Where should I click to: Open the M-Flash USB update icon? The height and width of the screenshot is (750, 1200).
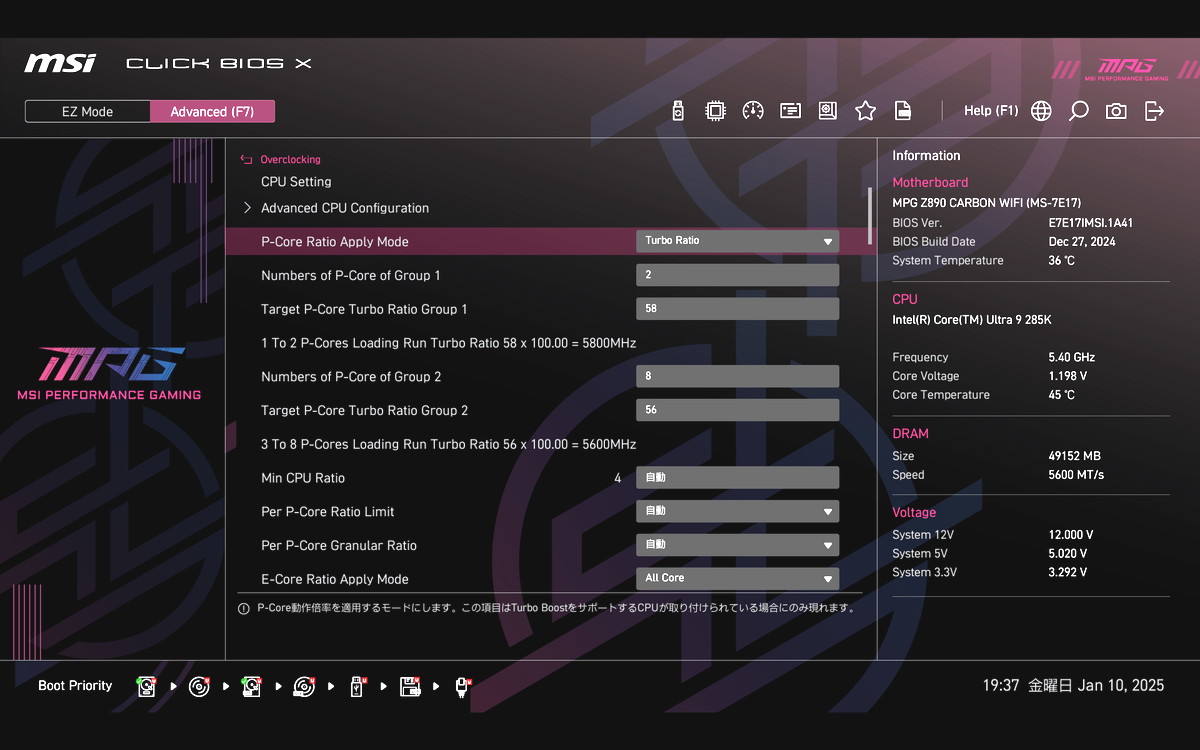pyautogui.click(x=678, y=111)
